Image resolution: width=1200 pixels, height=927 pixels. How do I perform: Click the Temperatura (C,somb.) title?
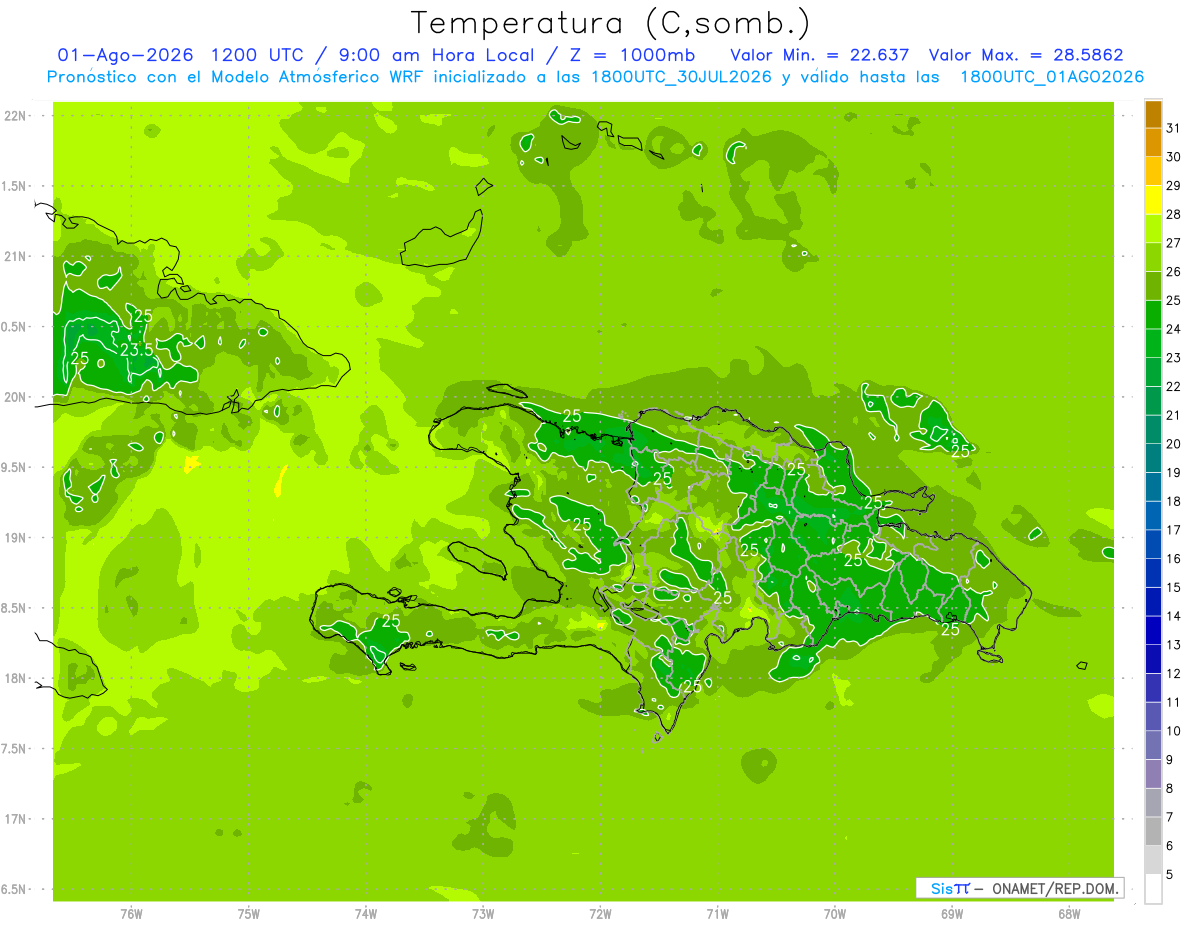tap(611, 22)
